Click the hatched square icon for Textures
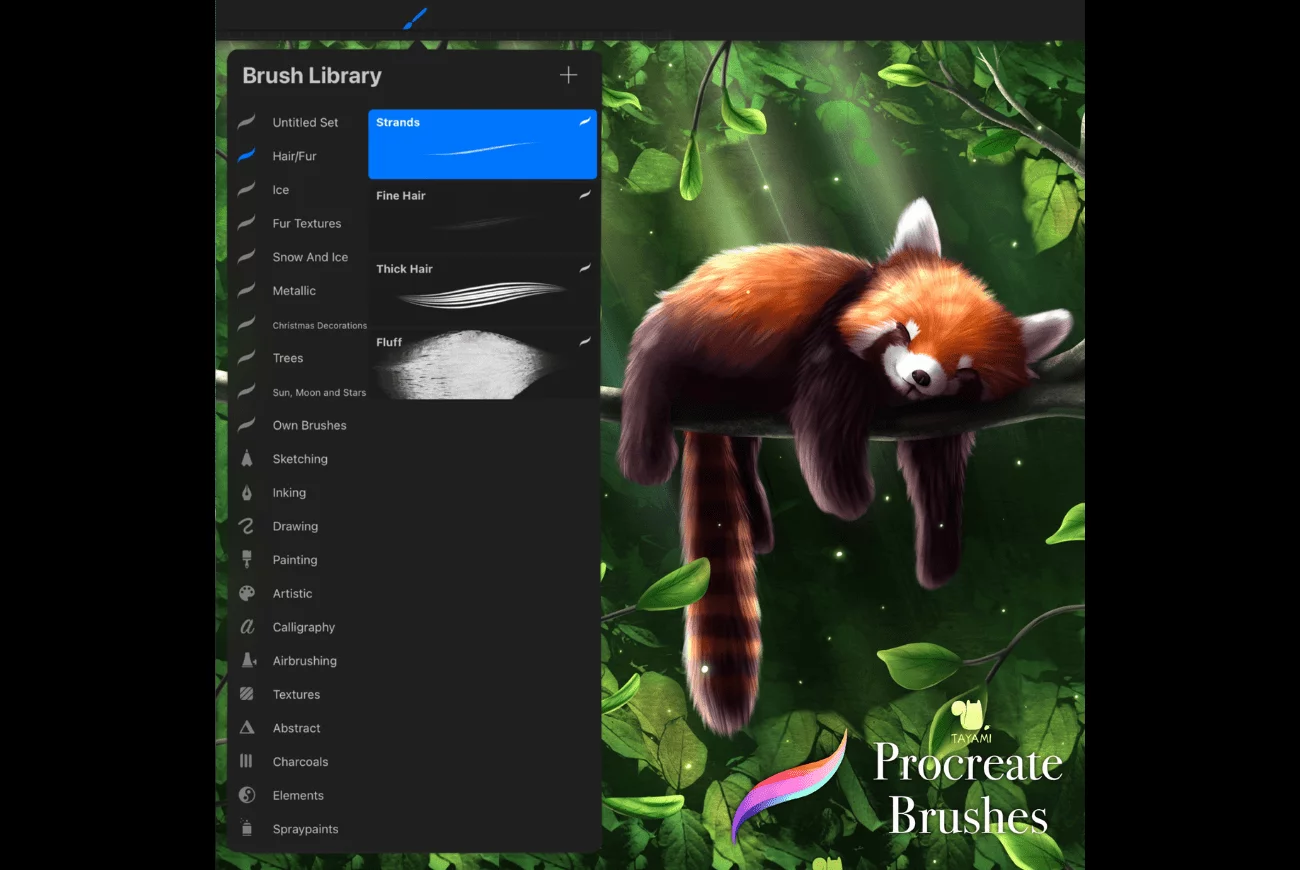The height and width of the screenshot is (870, 1300). pyautogui.click(x=246, y=694)
